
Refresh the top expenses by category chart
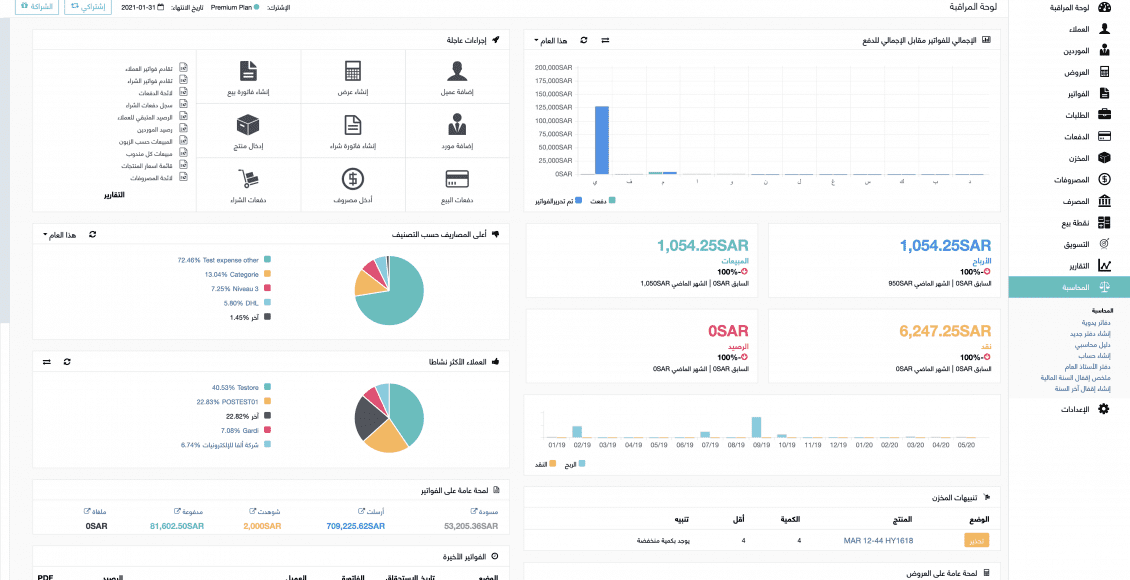click(x=92, y=234)
